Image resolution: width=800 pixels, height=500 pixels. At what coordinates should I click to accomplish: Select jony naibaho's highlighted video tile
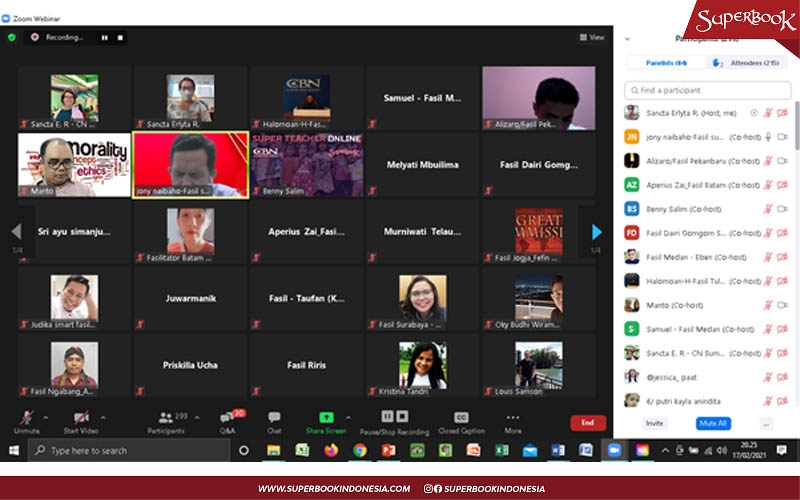tap(190, 165)
